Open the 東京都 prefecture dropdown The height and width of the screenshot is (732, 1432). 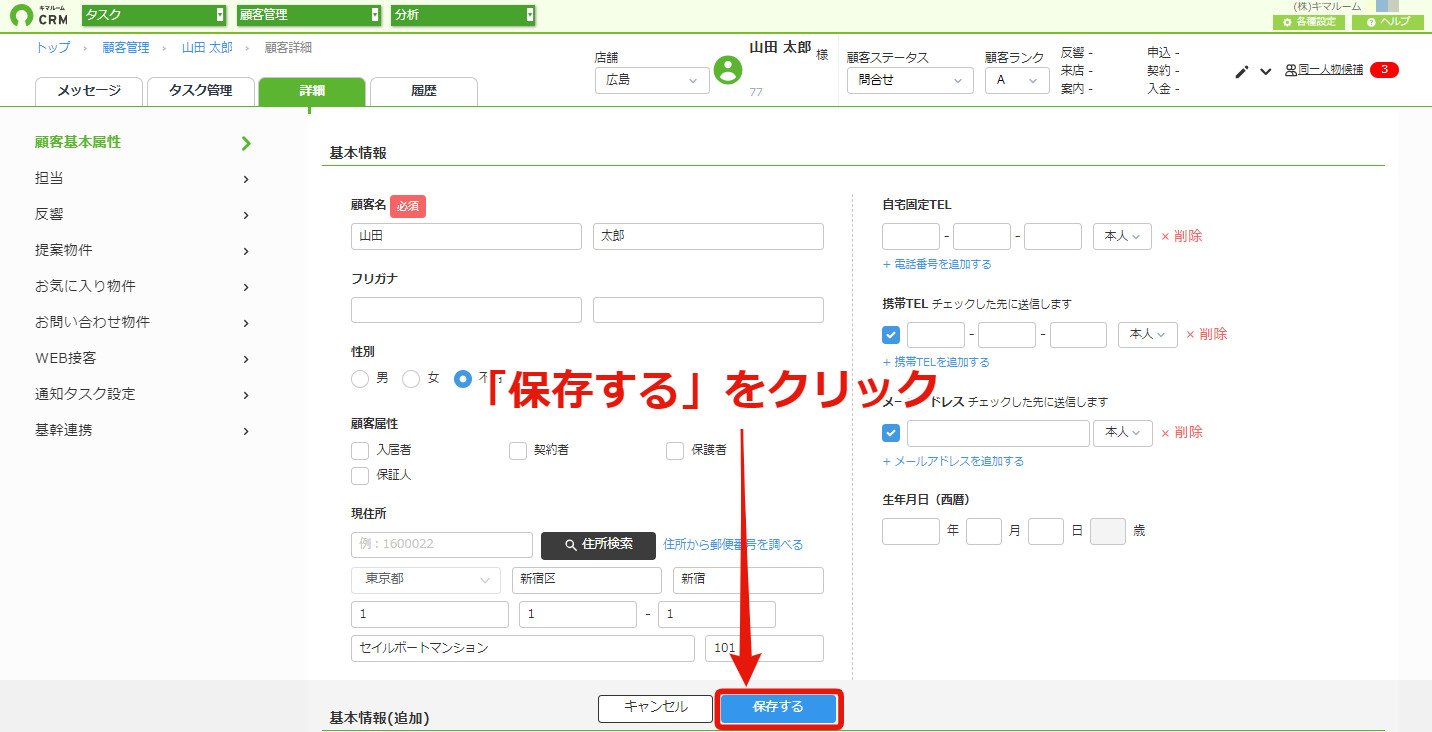pos(426,580)
